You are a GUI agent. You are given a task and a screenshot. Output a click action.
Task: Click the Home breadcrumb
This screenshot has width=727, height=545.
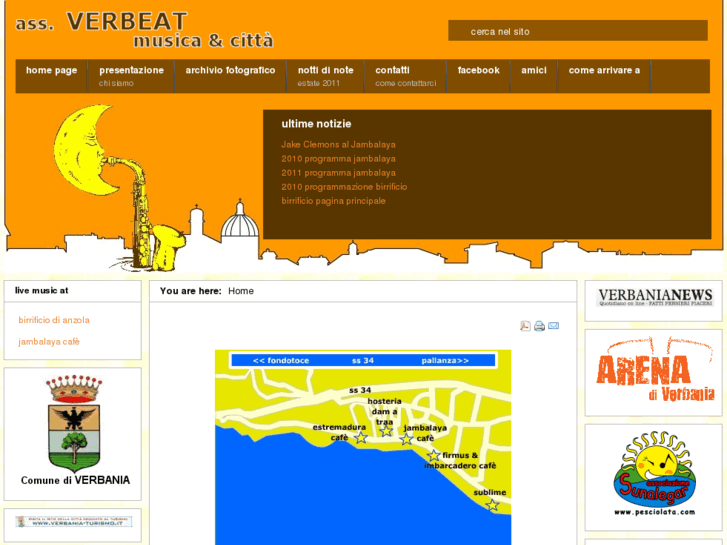click(241, 291)
